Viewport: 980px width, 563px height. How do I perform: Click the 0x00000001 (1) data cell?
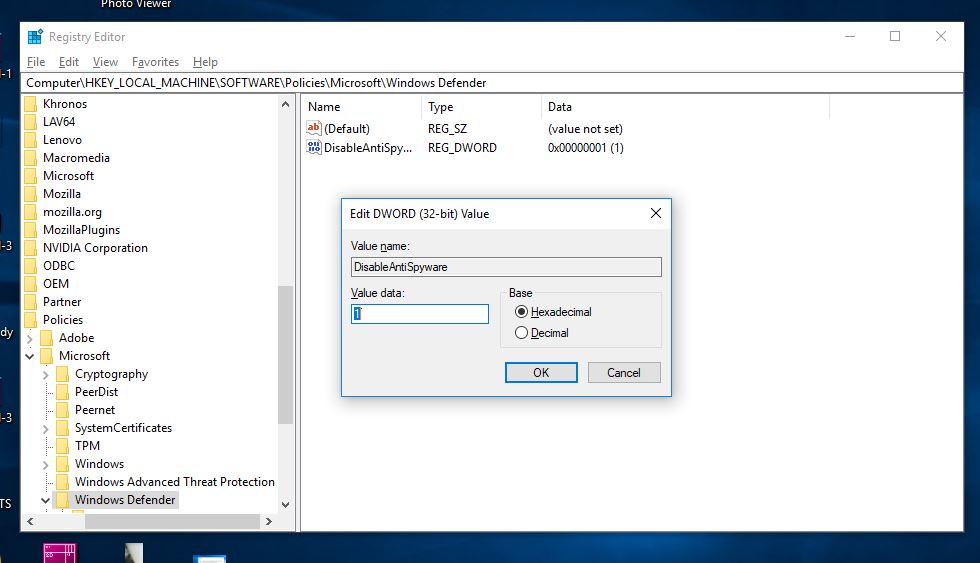[586, 148]
